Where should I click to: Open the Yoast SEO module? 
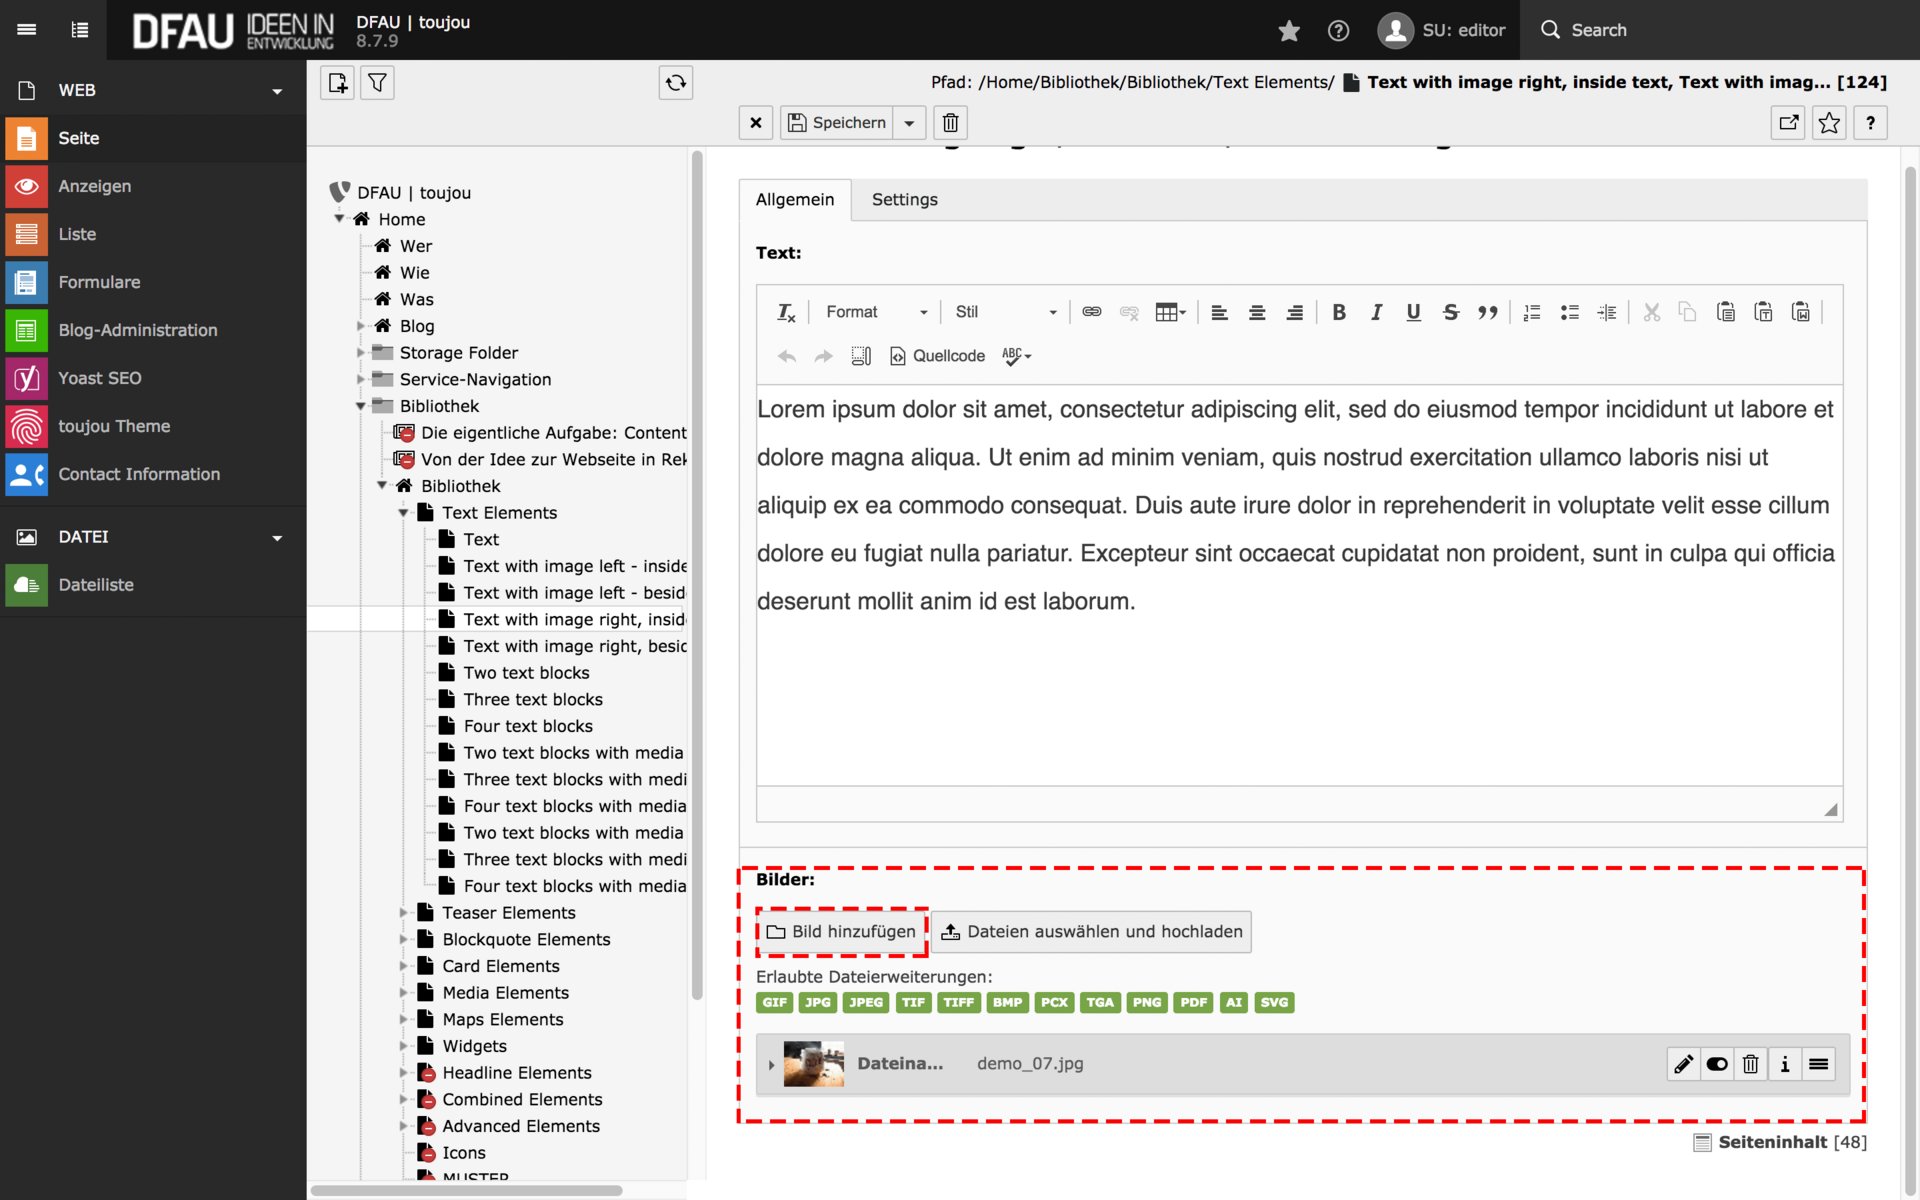pos(153,378)
